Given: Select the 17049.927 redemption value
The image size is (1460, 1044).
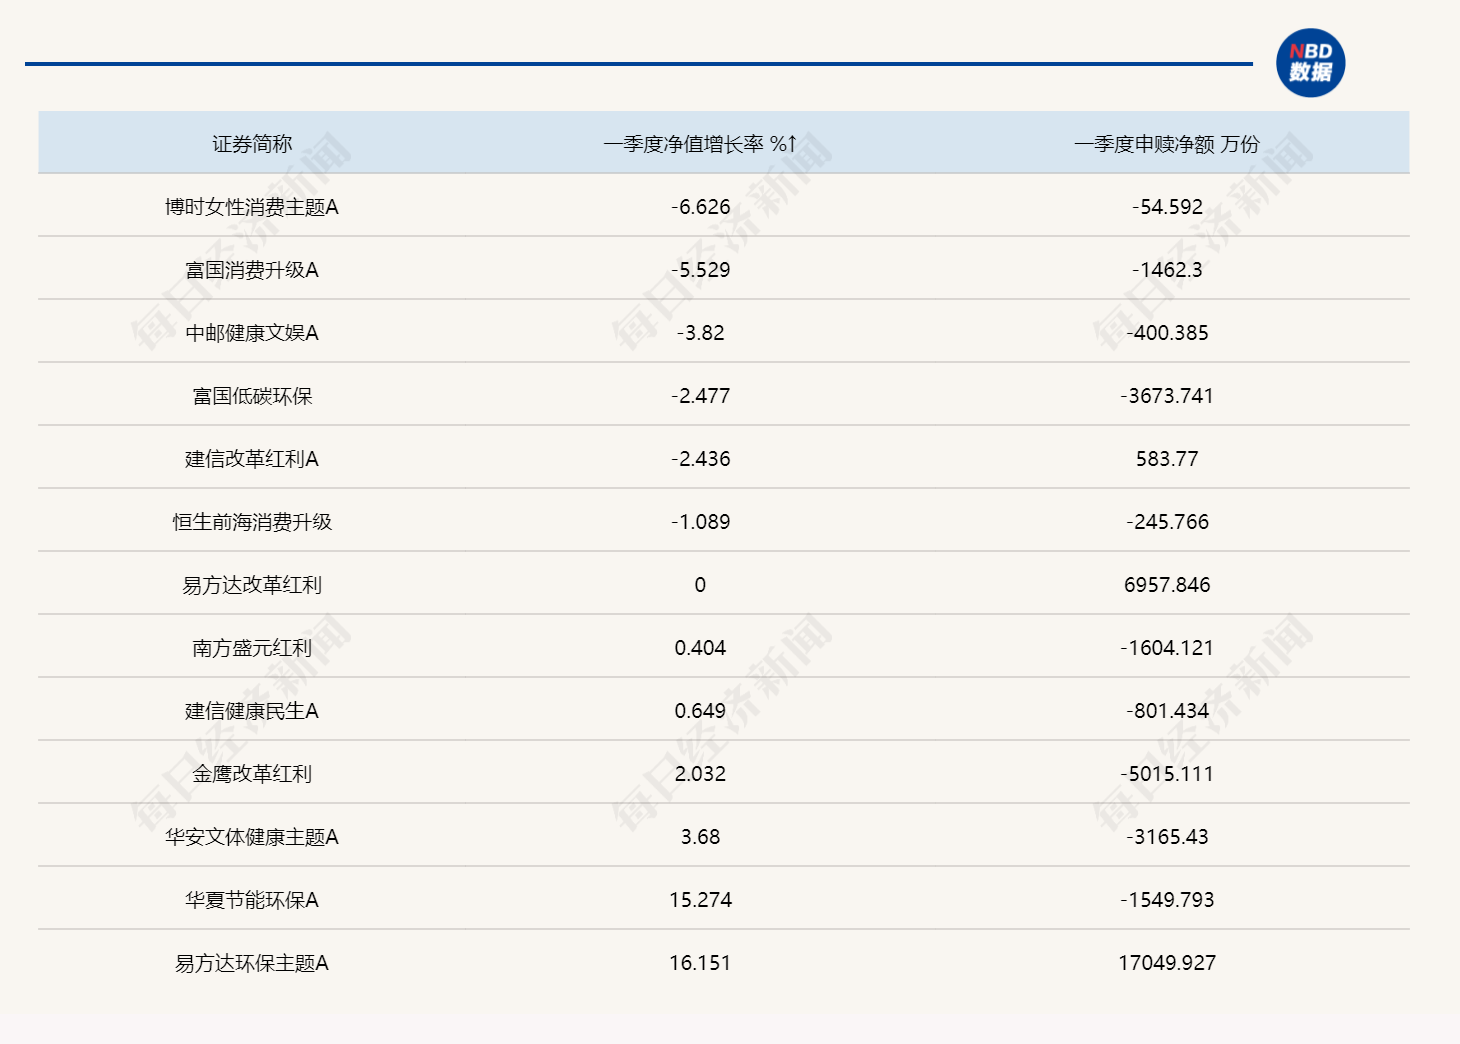Looking at the screenshot, I should pyautogui.click(x=1167, y=963).
